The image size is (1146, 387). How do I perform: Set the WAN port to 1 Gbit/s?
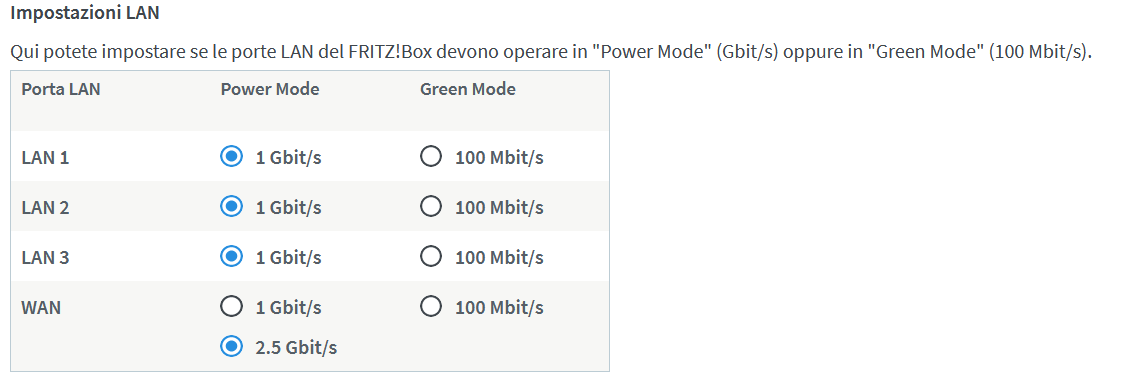click(x=231, y=307)
